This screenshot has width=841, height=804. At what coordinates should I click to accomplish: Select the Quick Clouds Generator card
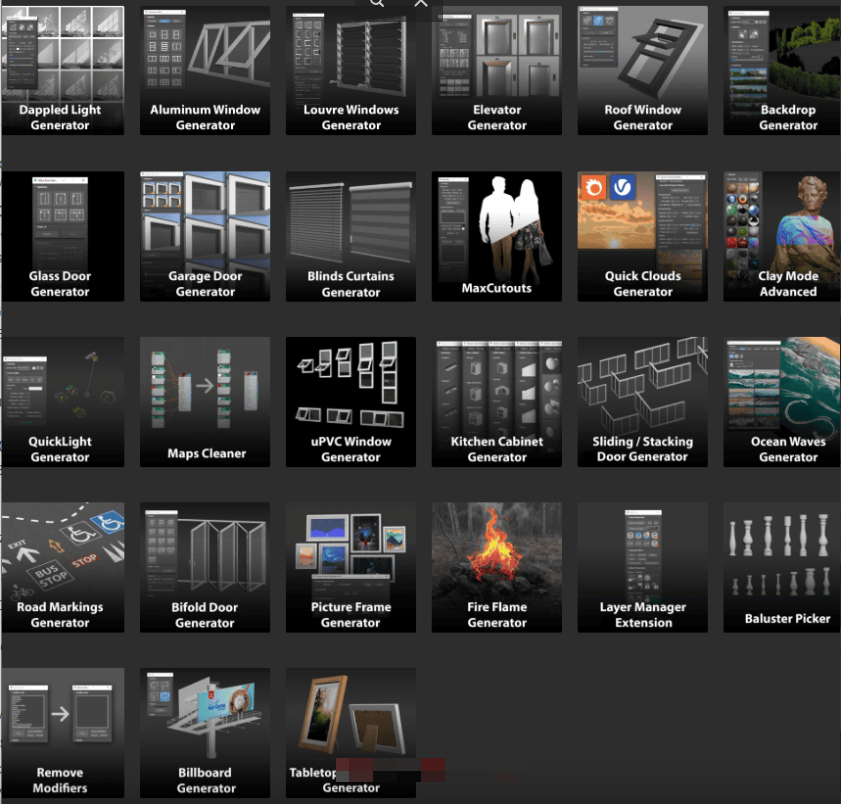pos(643,236)
